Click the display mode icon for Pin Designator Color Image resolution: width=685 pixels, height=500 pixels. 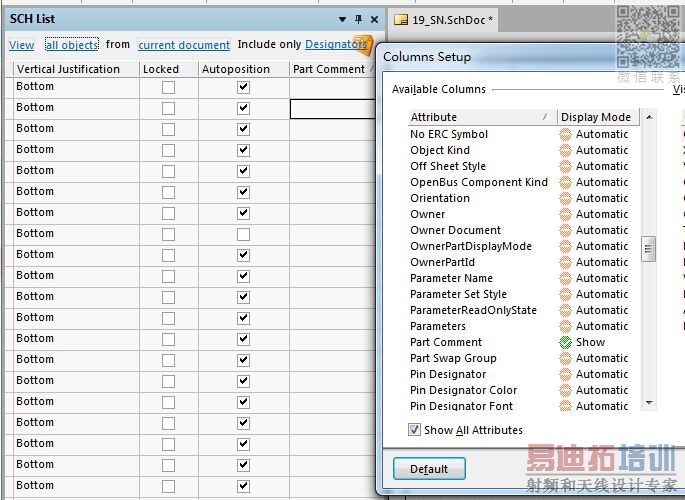click(565, 390)
